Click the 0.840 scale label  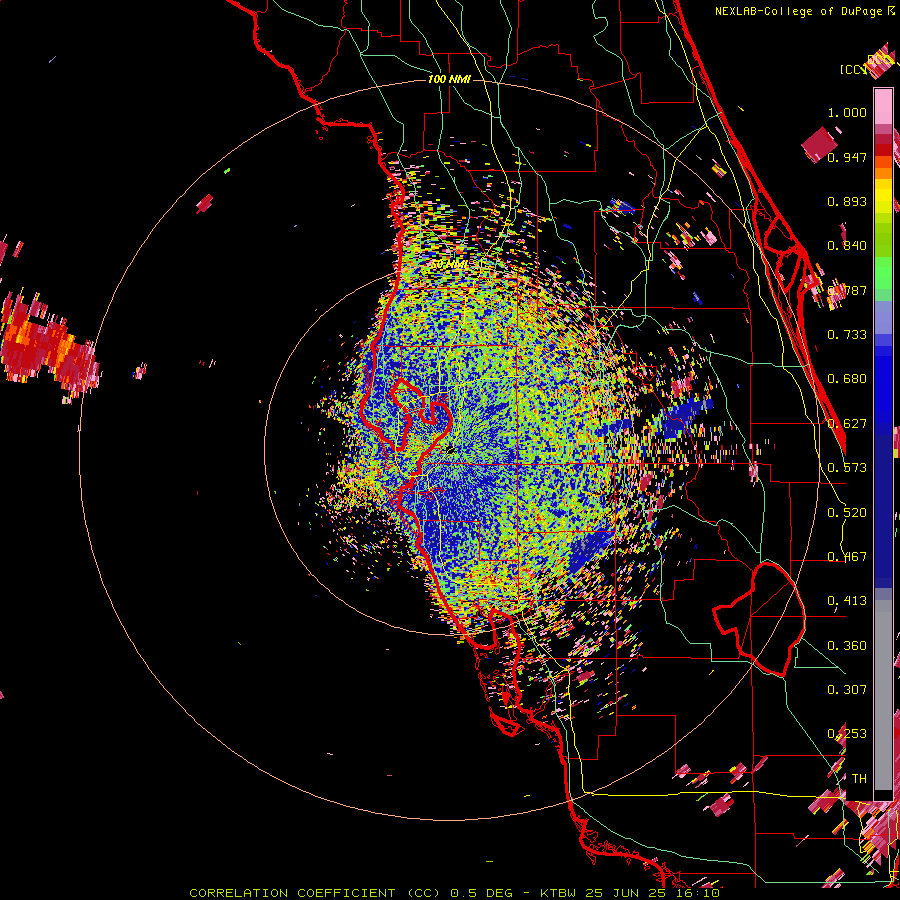[x=847, y=246]
